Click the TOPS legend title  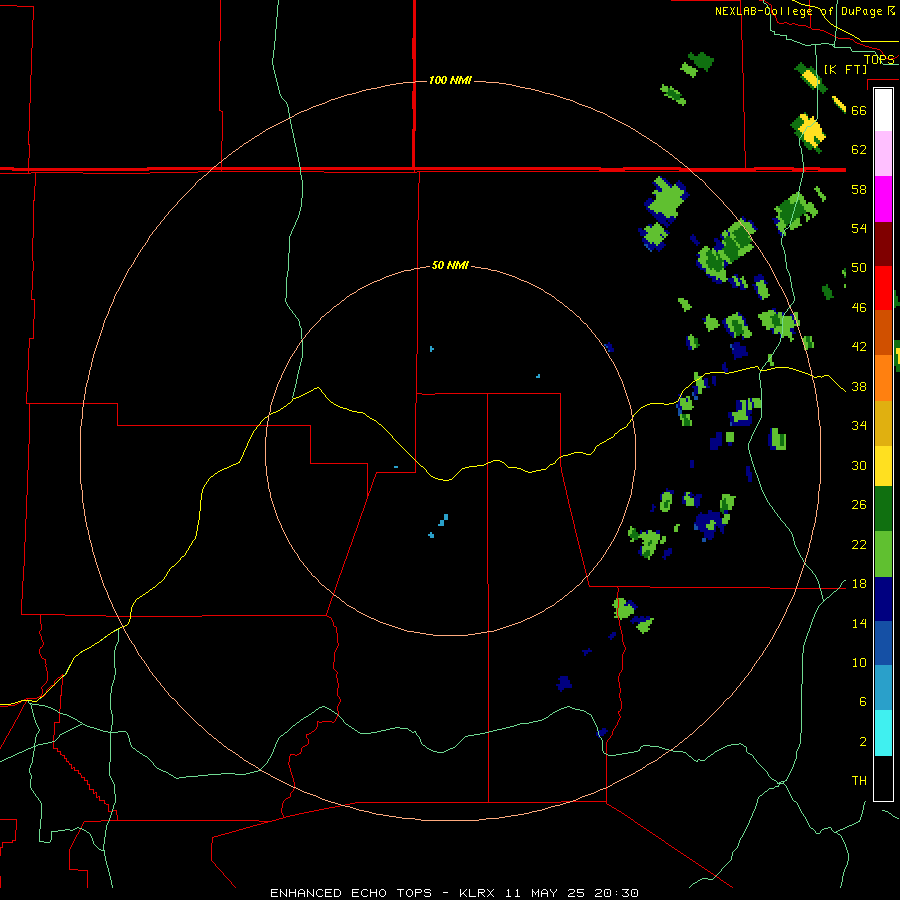(879, 59)
